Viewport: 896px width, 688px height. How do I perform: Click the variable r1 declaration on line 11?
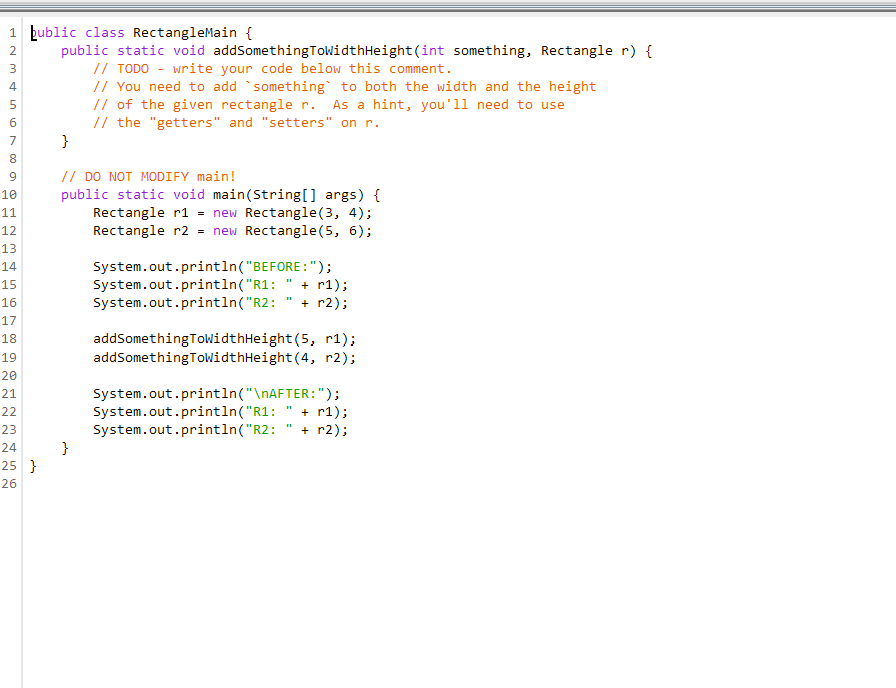[x=181, y=213]
